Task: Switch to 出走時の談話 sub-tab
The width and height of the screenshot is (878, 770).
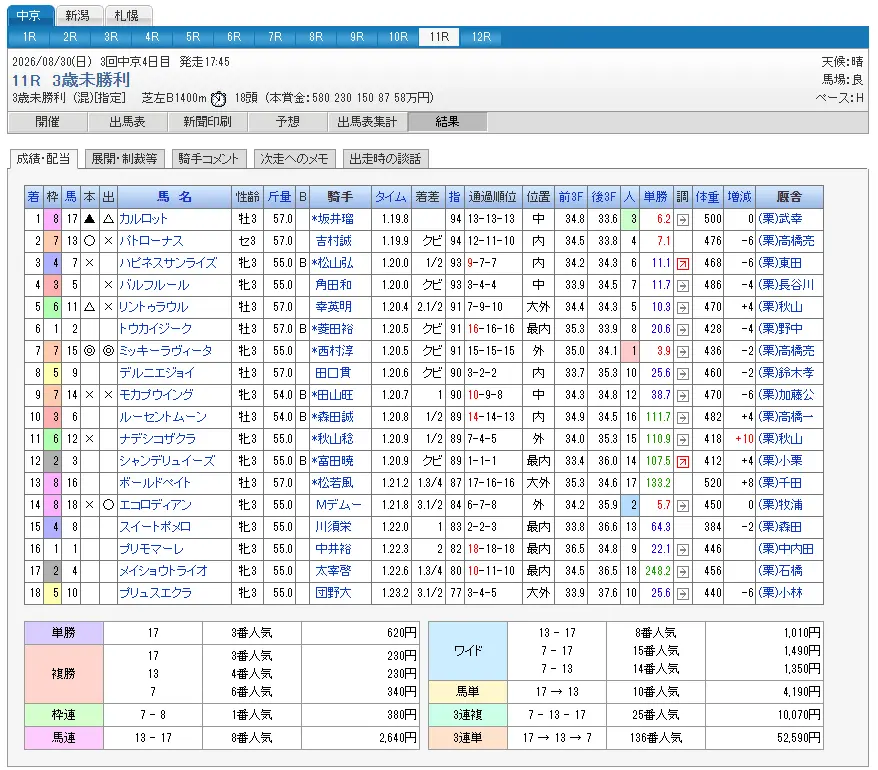Action: click(x=385, y=159)
